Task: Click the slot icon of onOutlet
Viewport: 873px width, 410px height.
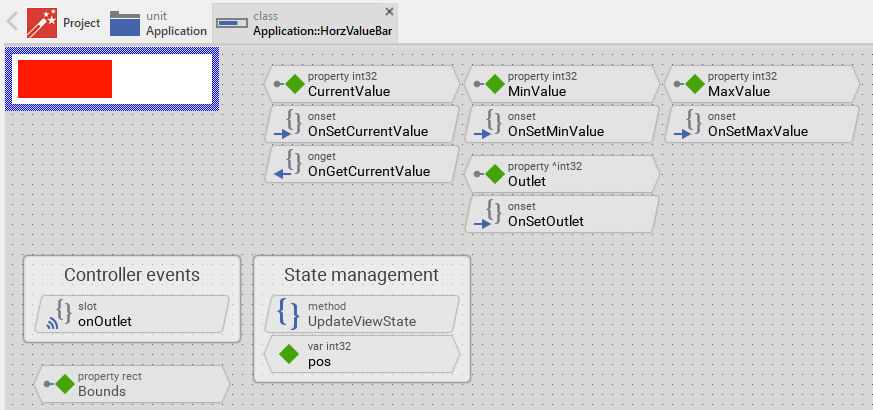Action: tap(62, 313)
